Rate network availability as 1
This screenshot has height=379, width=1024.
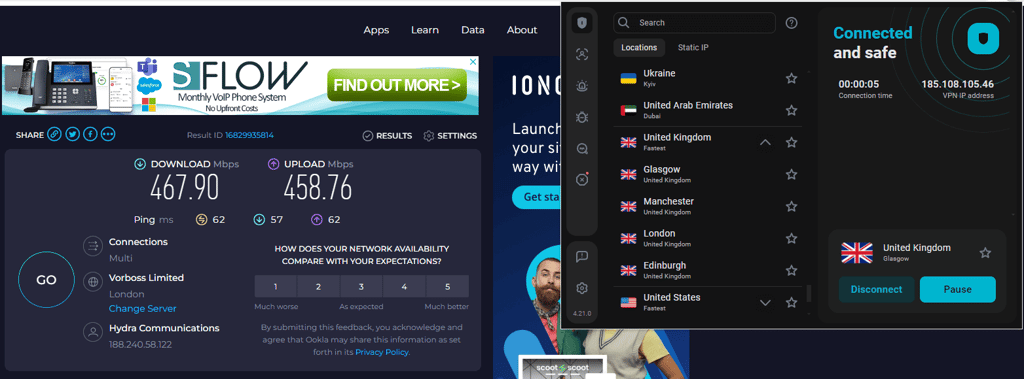coord(276,286)
